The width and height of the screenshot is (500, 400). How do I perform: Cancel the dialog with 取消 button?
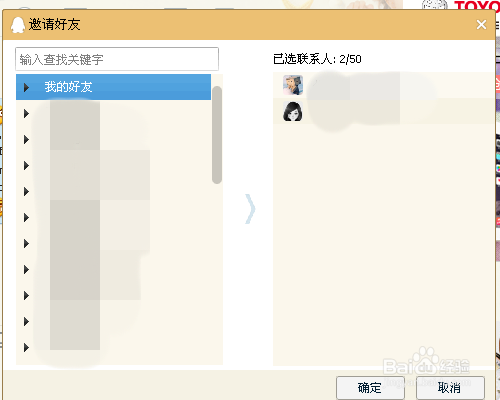click(x=450, y=388)
